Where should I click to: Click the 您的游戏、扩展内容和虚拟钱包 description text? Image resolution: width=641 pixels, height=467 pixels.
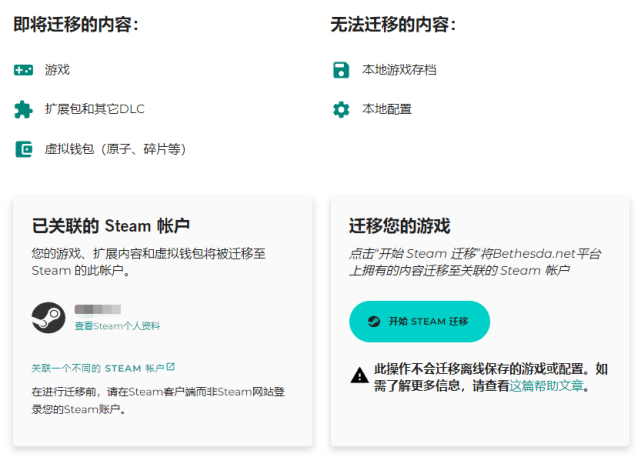(x=149, y=262)
